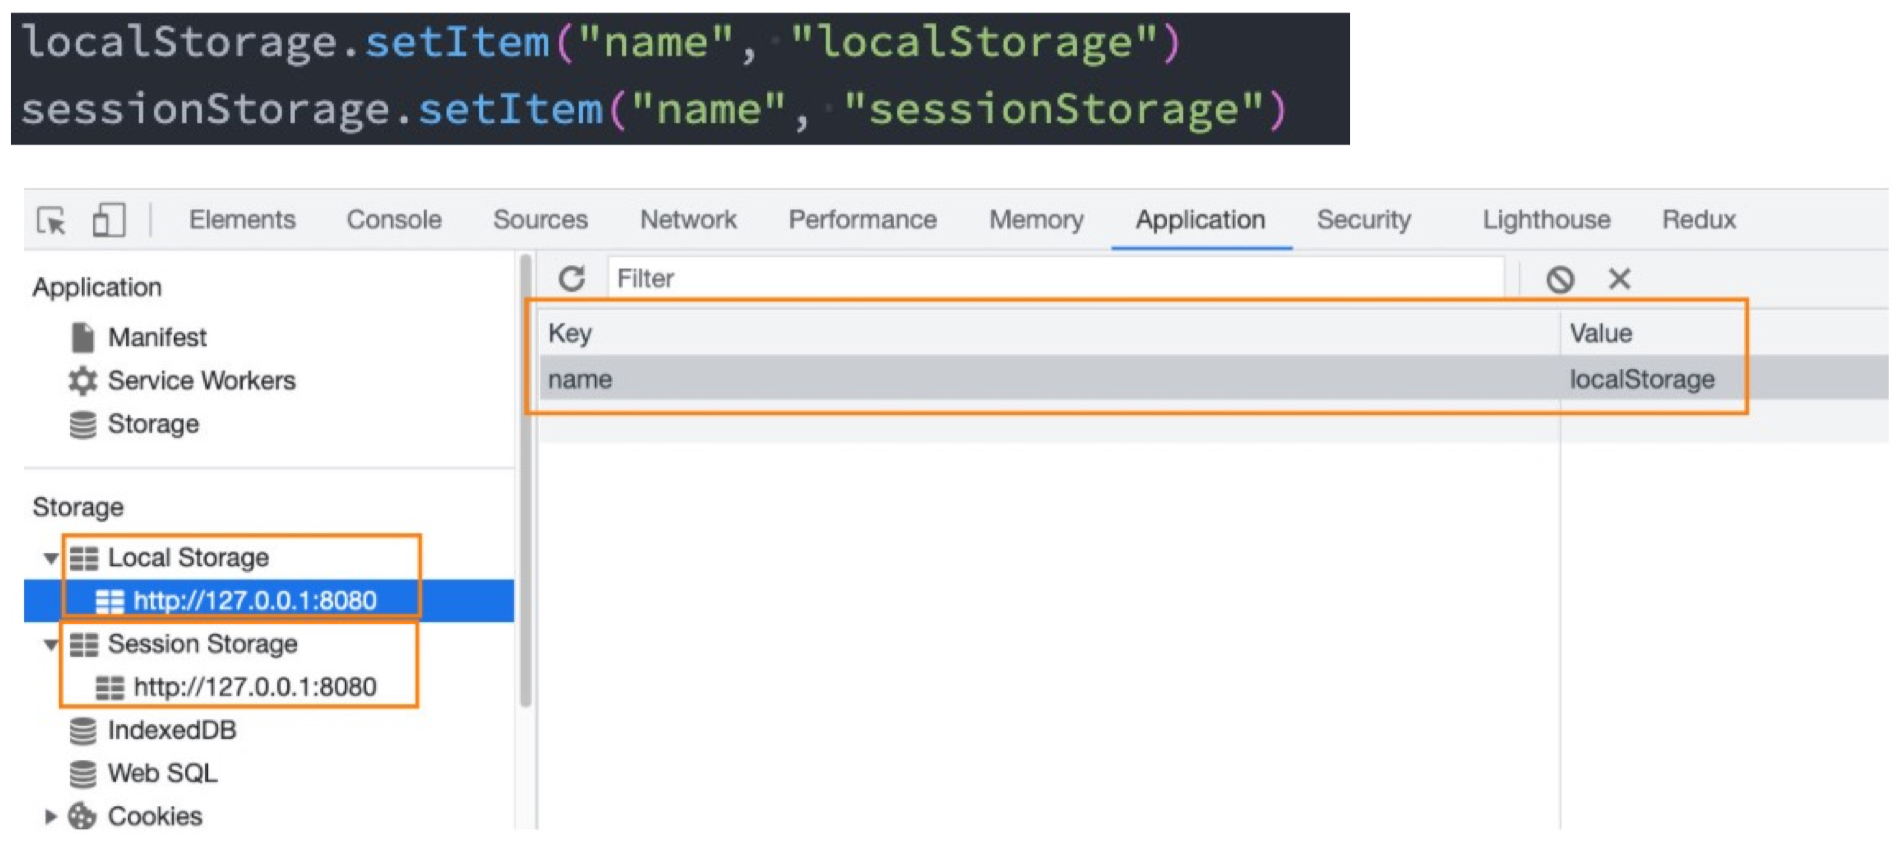This screenshot has width=1896, height=858.
Task: Click the delete selected X icon
Action: click(x=1619, y=279)
